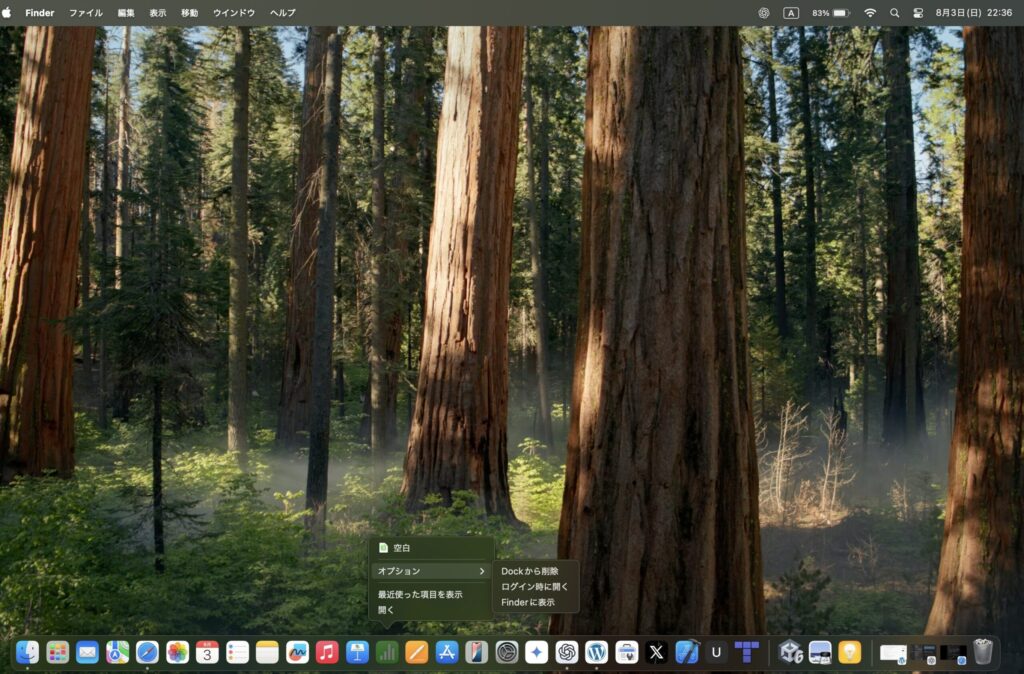
Task: Open Spotlight search
Action: 895,12
